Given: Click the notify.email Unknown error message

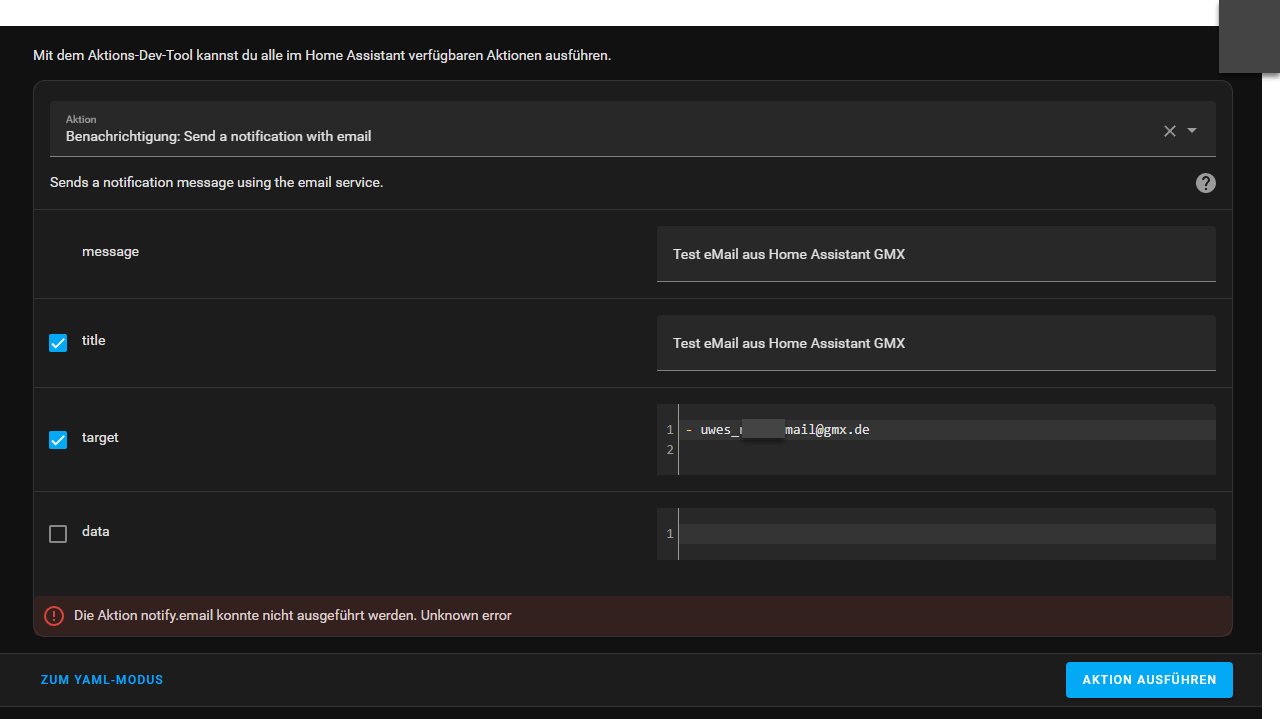Looking at the screenshot, I should [293, 616].
